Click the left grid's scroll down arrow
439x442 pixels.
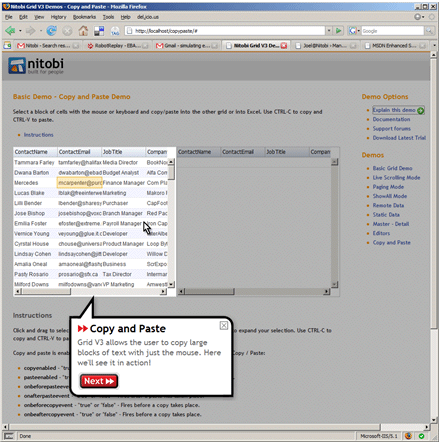(x=171, y=284)
